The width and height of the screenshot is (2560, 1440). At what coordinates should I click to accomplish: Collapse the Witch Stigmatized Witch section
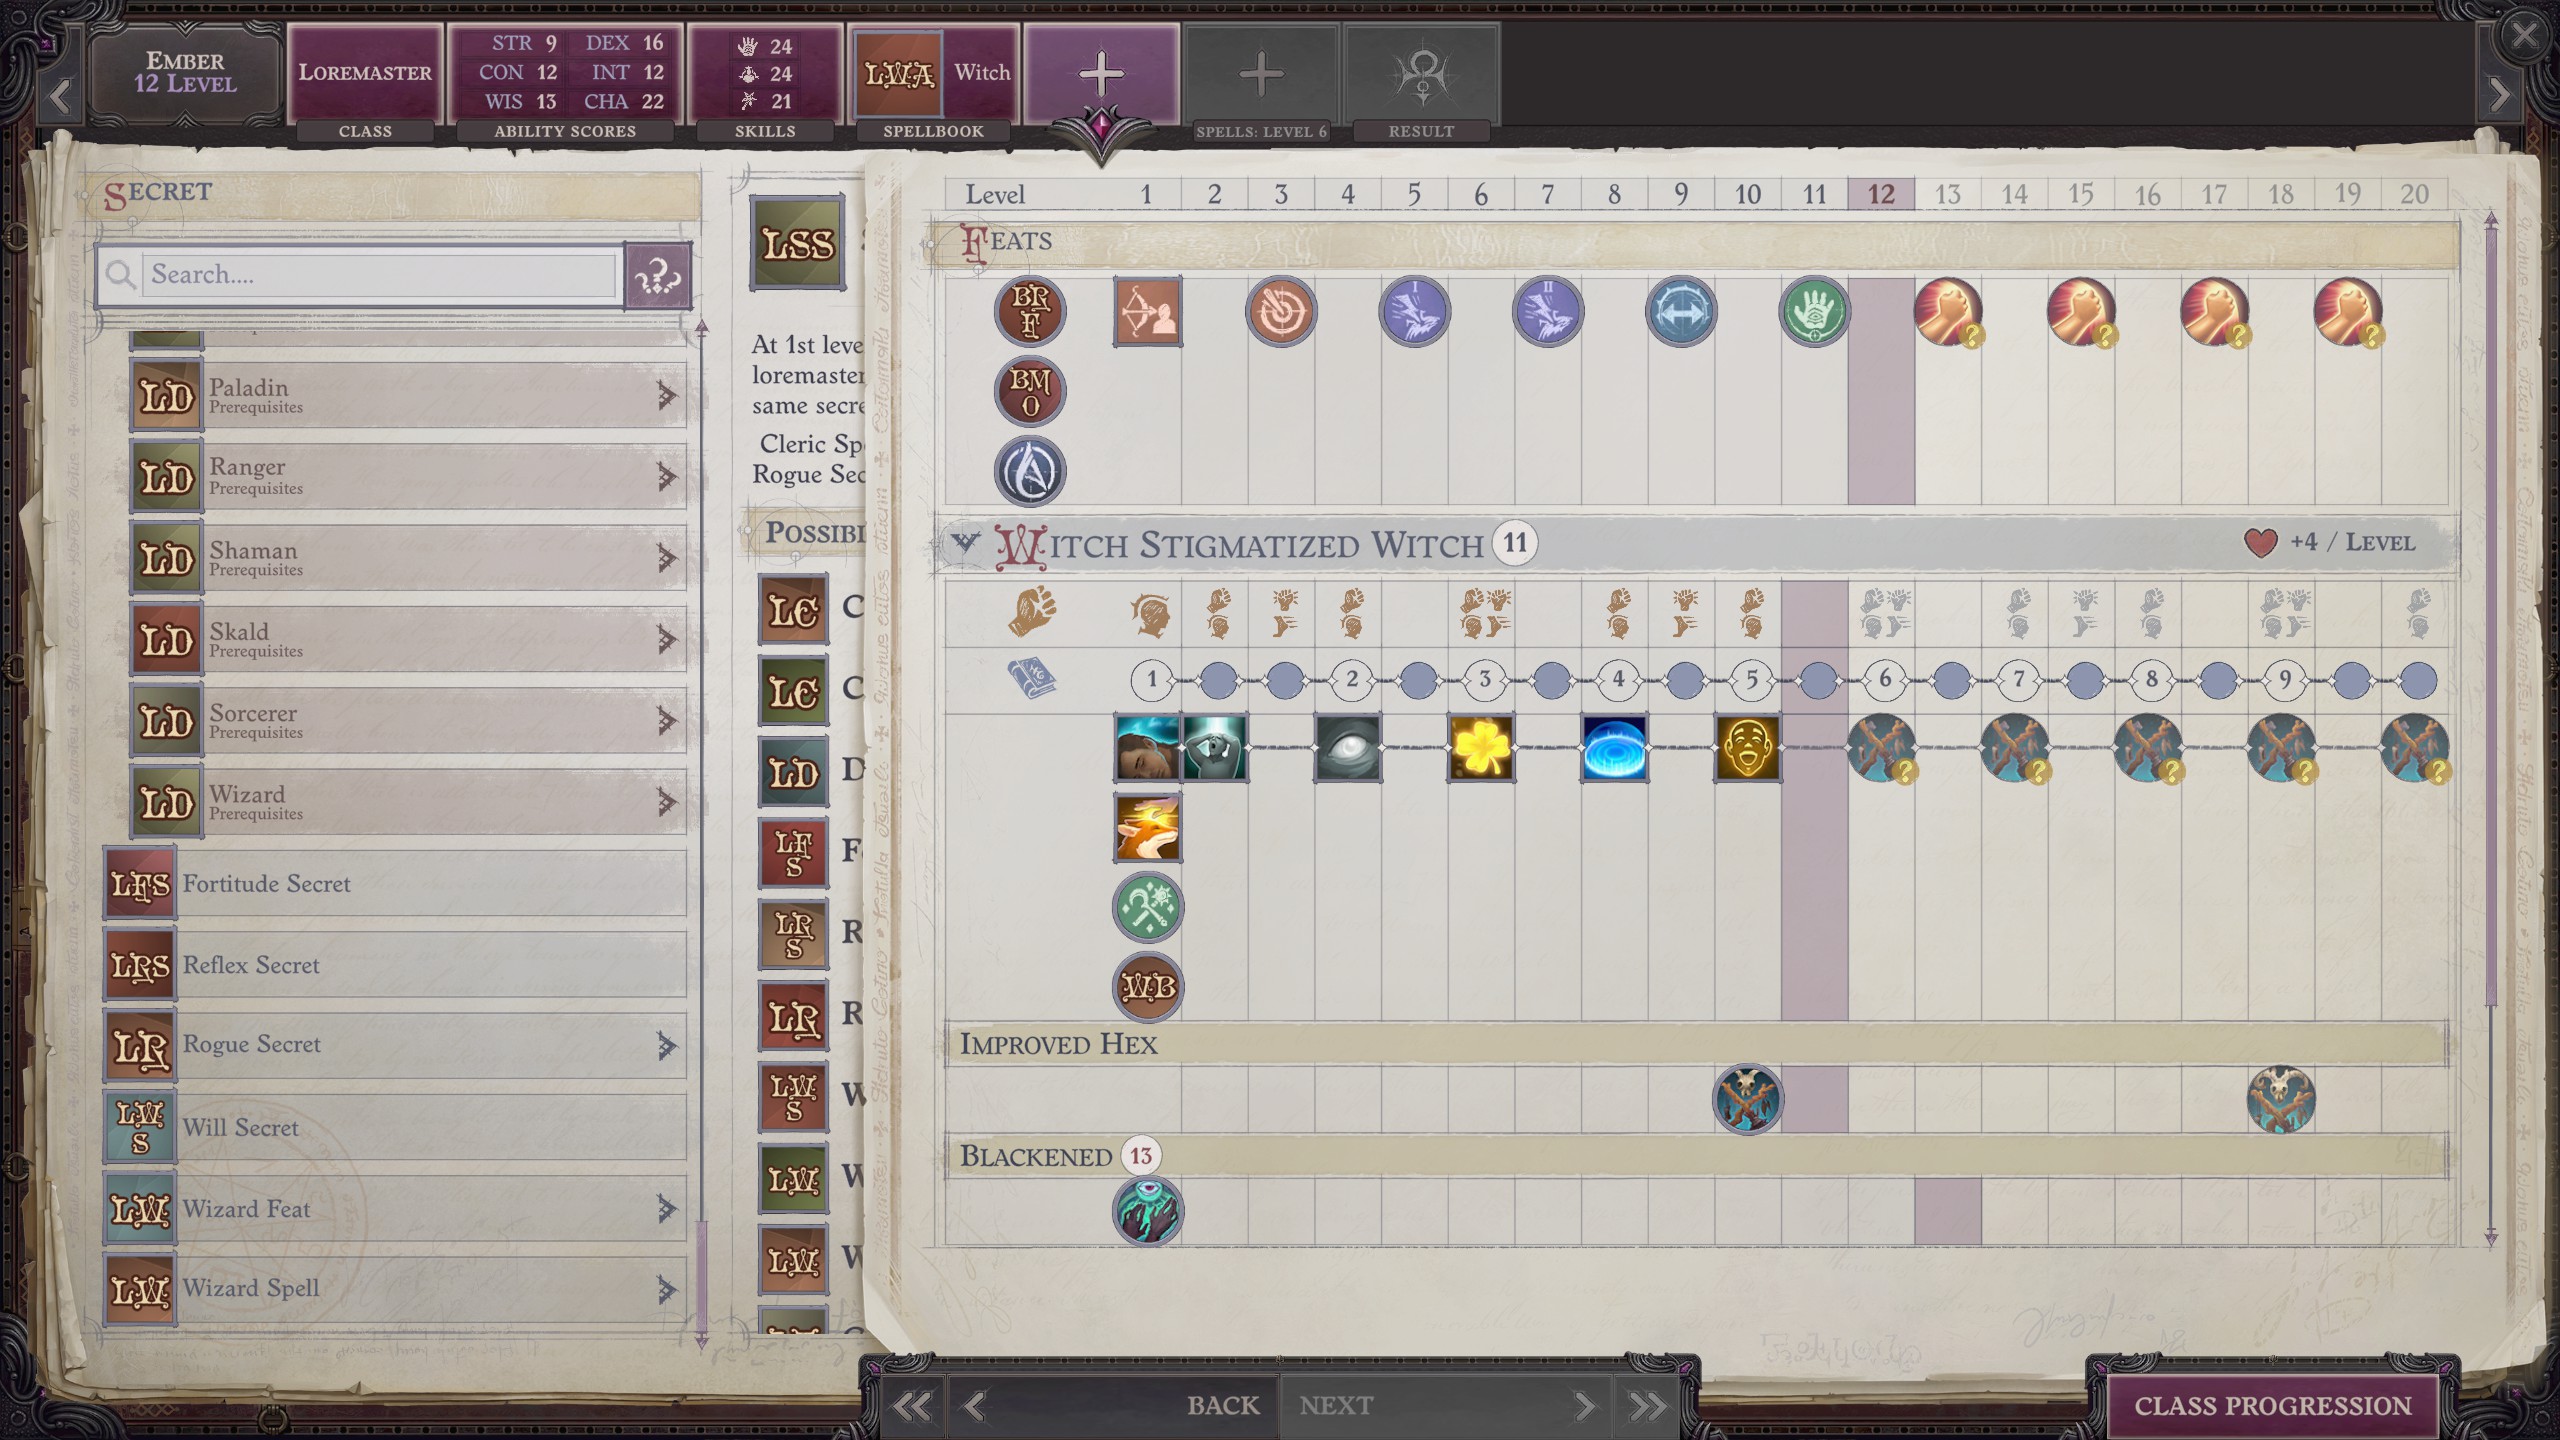tap(965, 543)
